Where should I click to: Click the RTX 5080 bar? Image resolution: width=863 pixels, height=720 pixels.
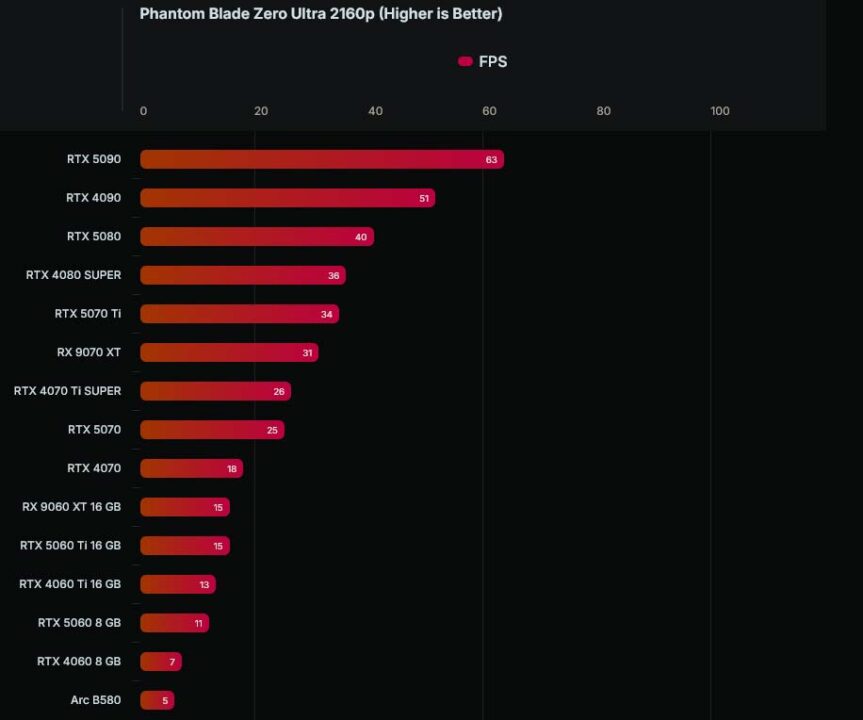[x=257, y=237]
